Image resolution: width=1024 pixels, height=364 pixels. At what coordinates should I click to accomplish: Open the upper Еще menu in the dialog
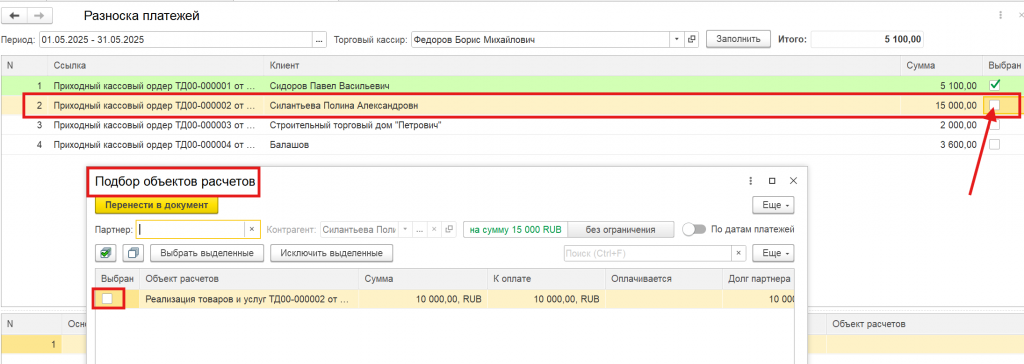(x=774, y=205)
